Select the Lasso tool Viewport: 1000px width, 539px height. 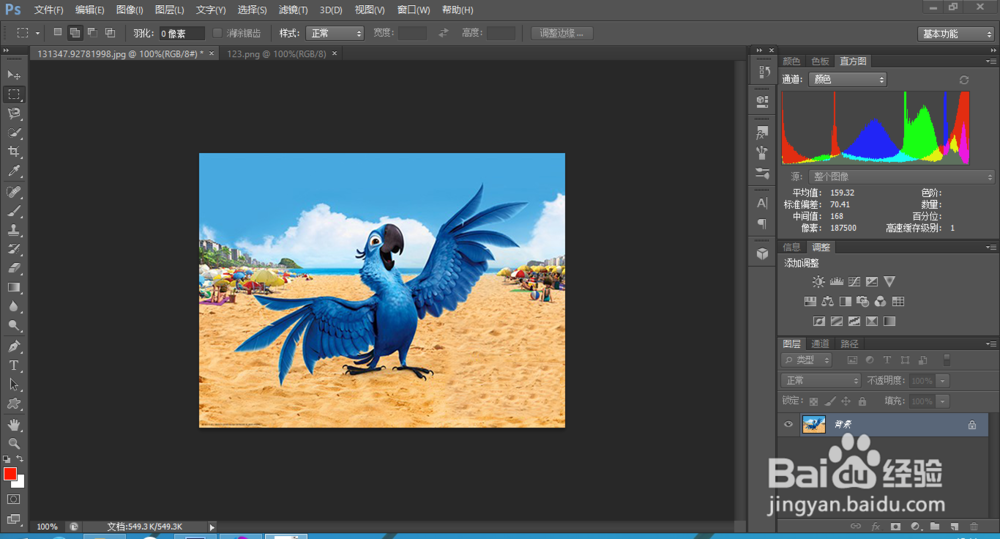point(13,114)
